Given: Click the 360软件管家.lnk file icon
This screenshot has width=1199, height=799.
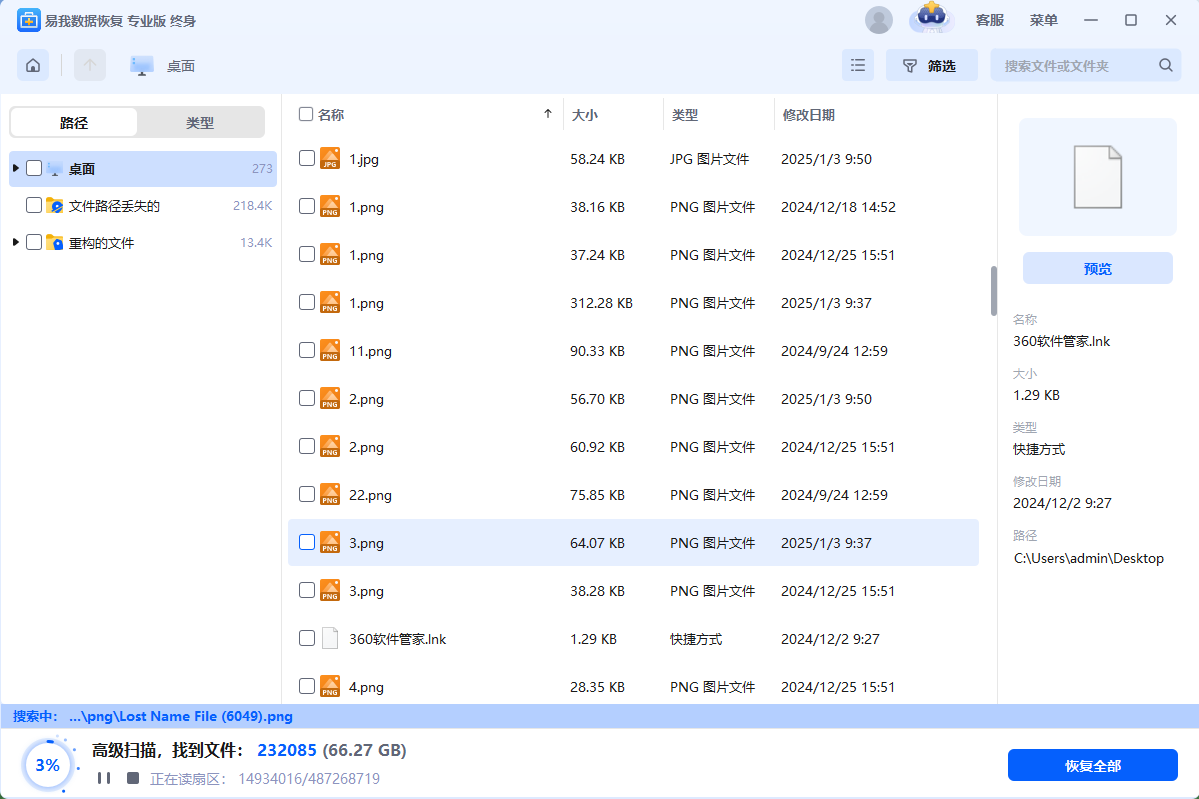Looking at the screenshot, I should coord(330,639).
